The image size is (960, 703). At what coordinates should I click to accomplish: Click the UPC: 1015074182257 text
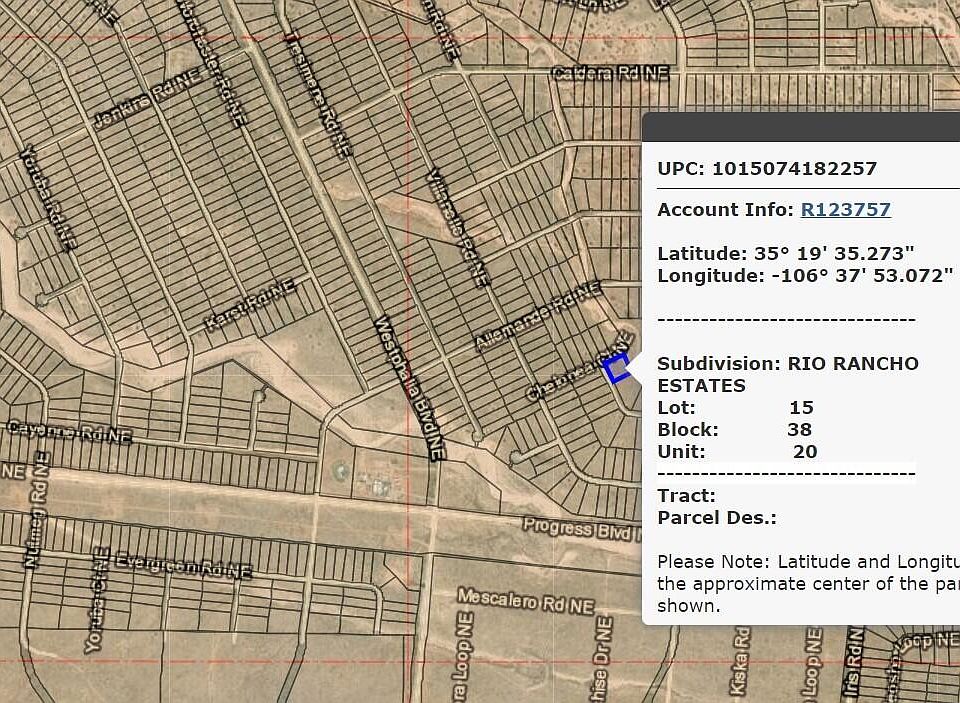coord(767,168)
